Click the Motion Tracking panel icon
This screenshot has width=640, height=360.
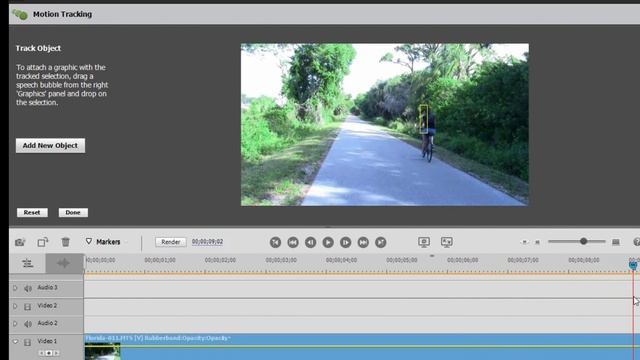pos(20,14)
